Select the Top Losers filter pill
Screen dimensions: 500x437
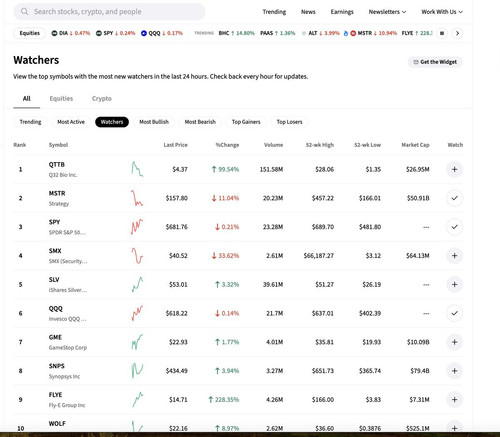[x=289, y=122]
